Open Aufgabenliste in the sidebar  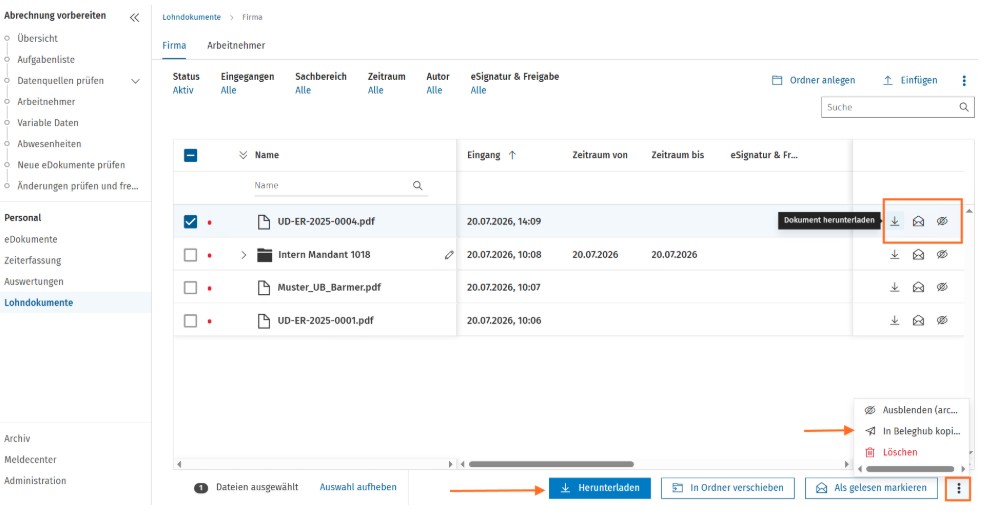pyautogui.click(x=45, y=59)
